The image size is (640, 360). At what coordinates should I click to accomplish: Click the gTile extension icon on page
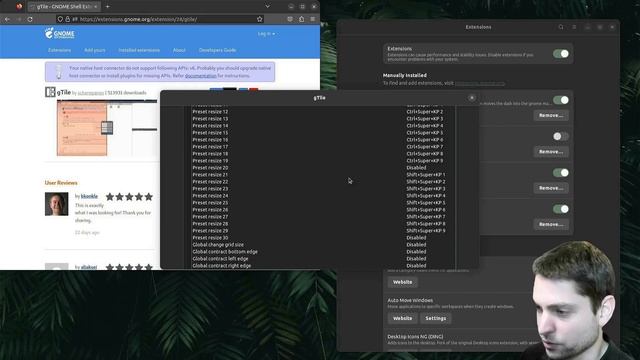[x=50, y=92]
